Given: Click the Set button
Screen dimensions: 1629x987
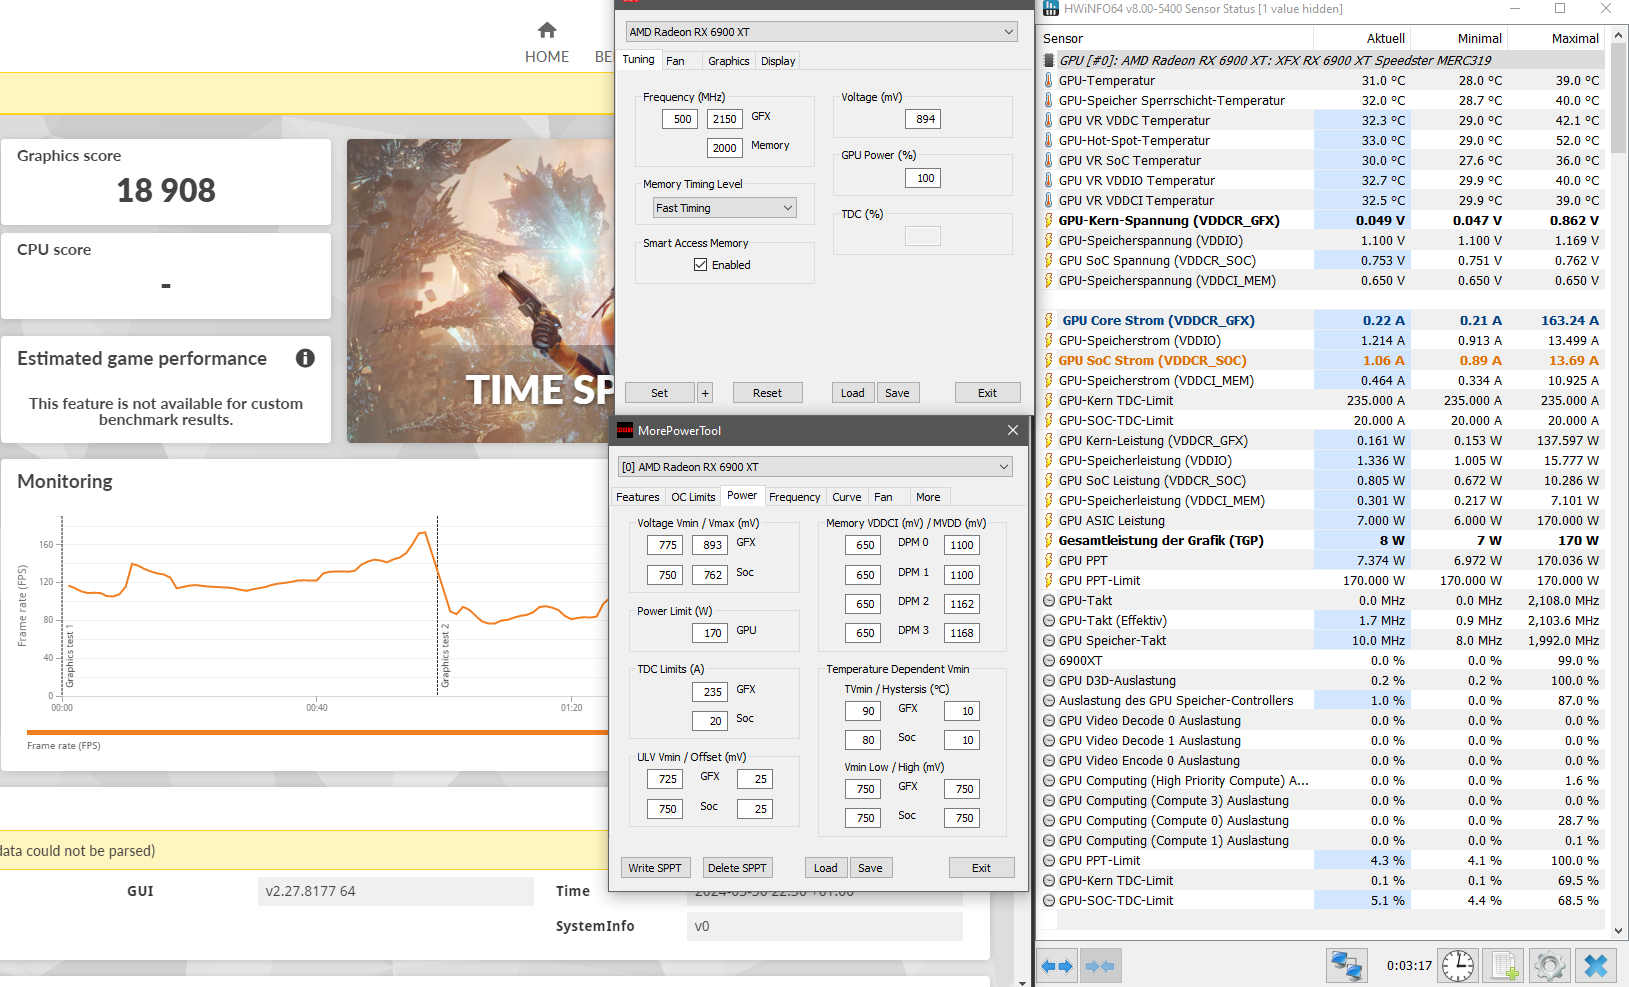Looking at the screenshot, I should pos(660,393).
